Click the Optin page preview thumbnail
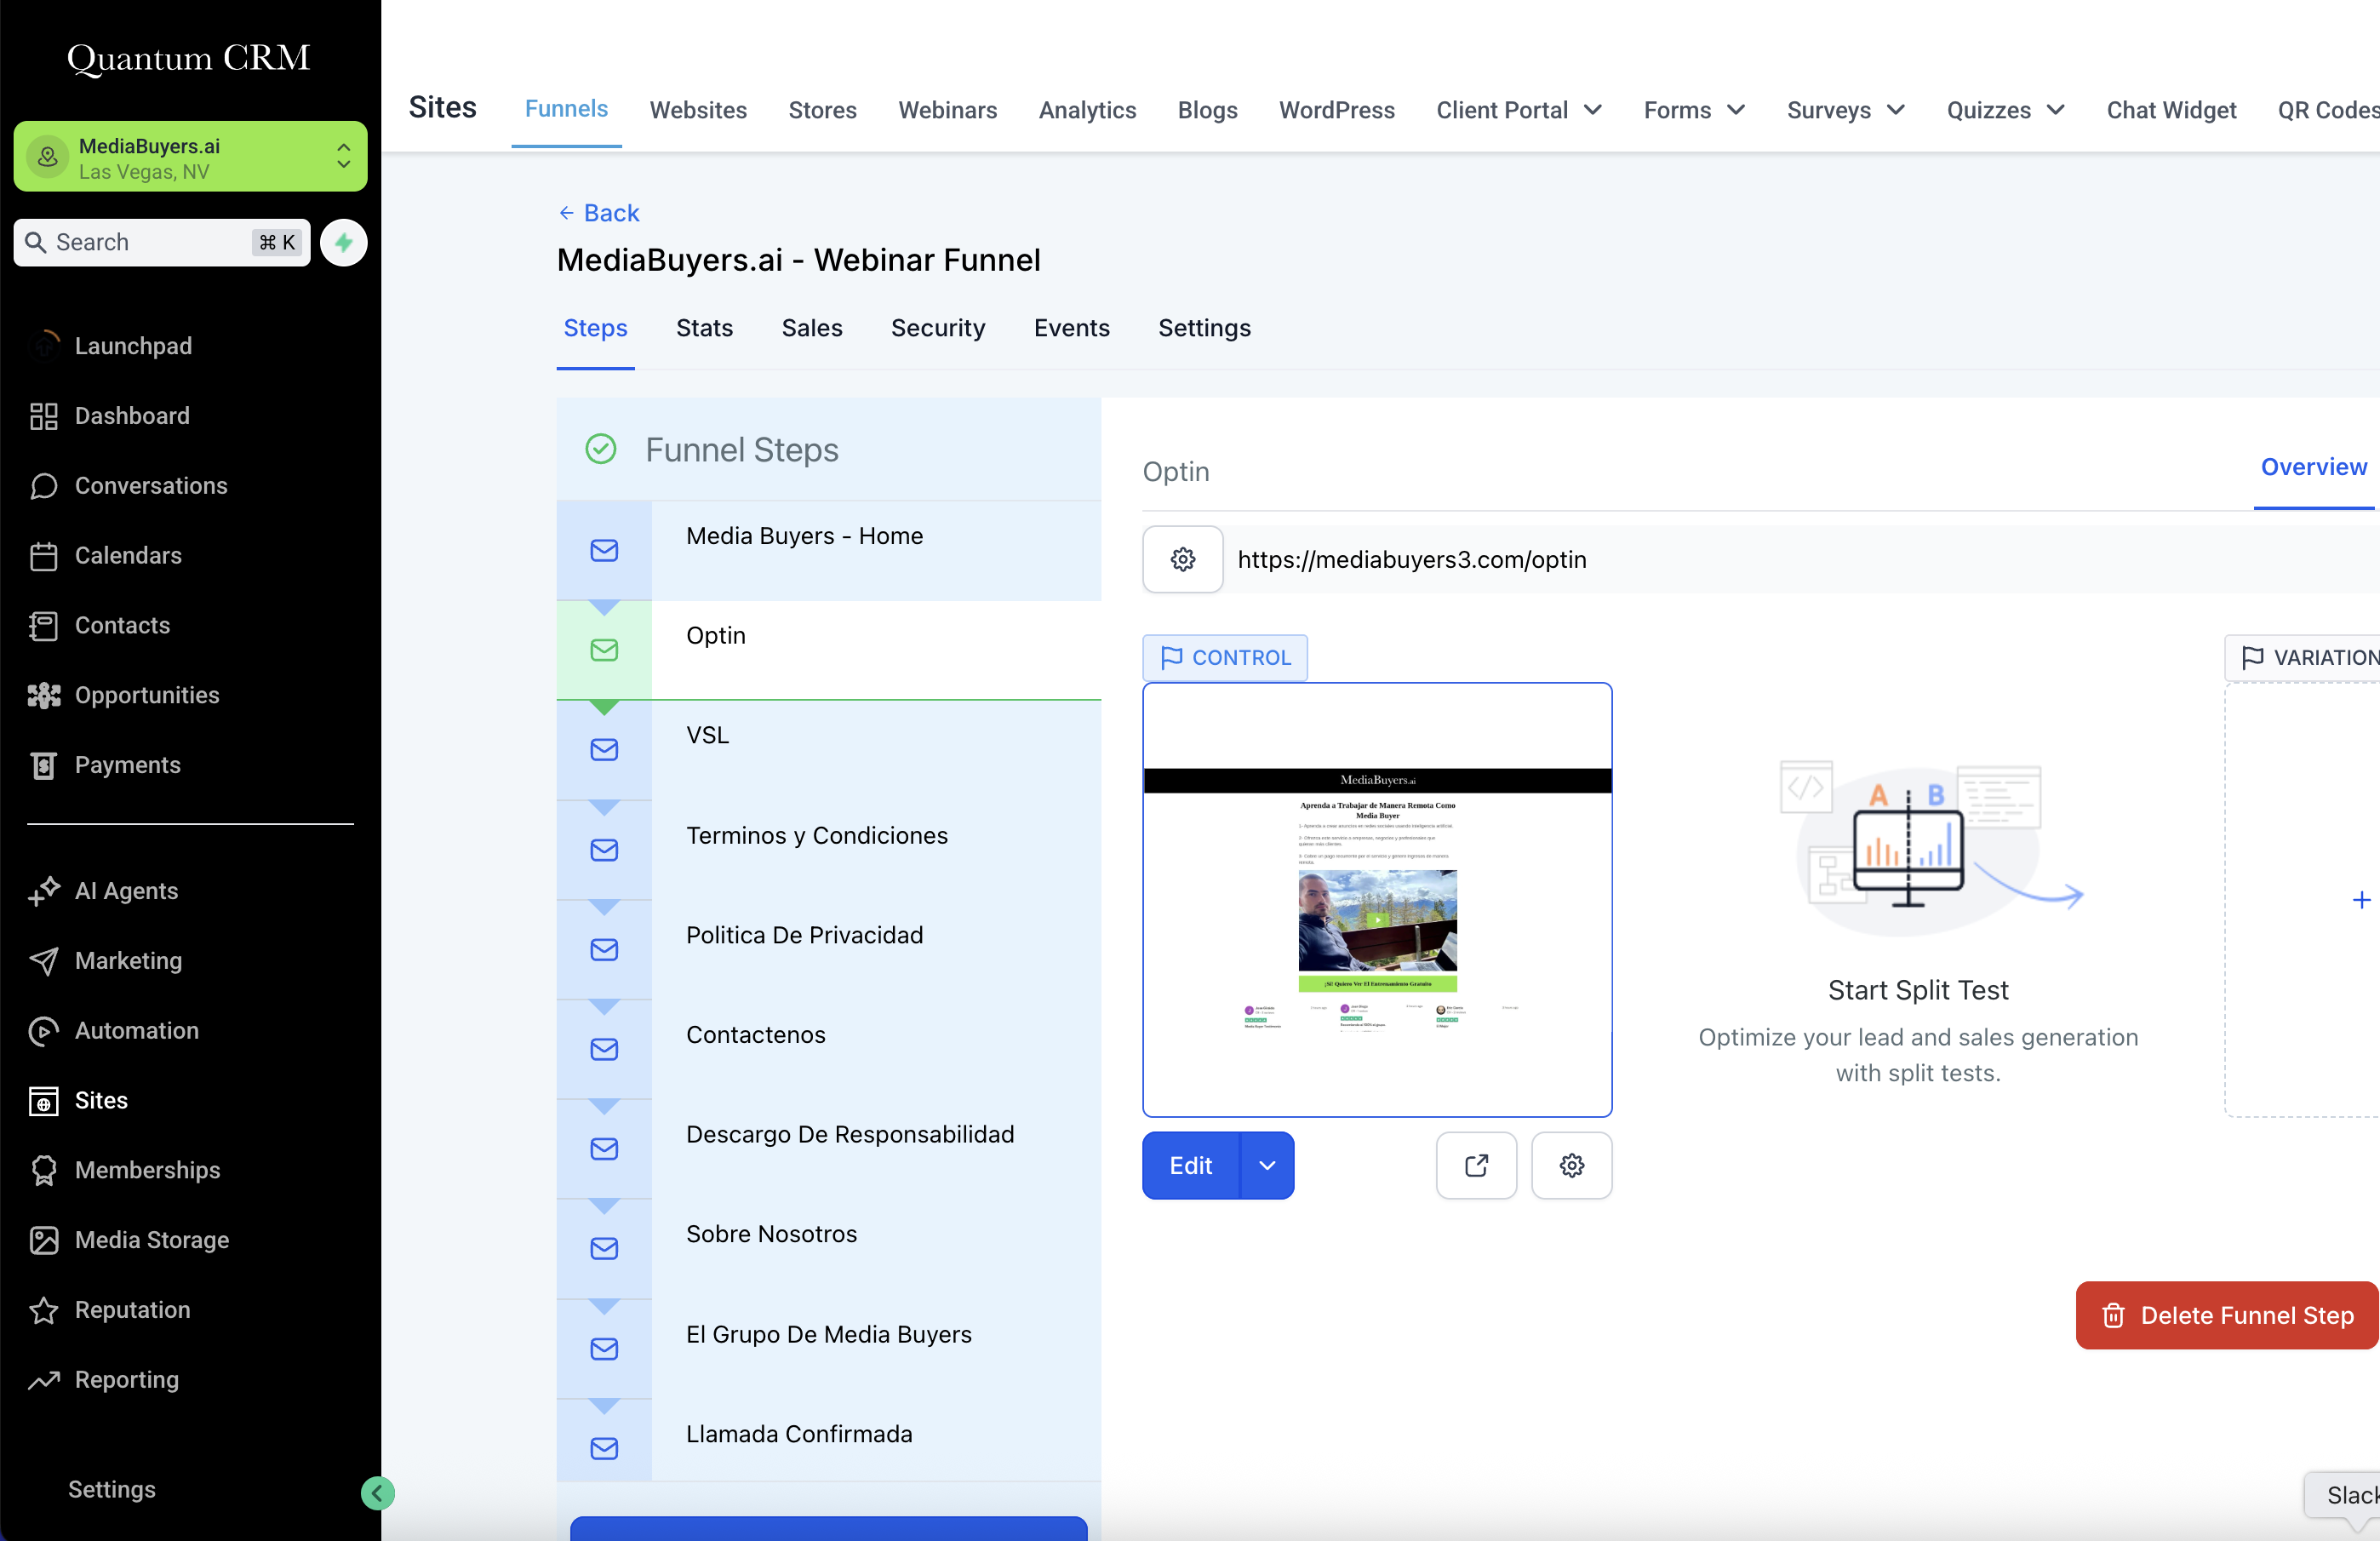This screenshot has width=2380, height=1541. (x=1376, y=899)
